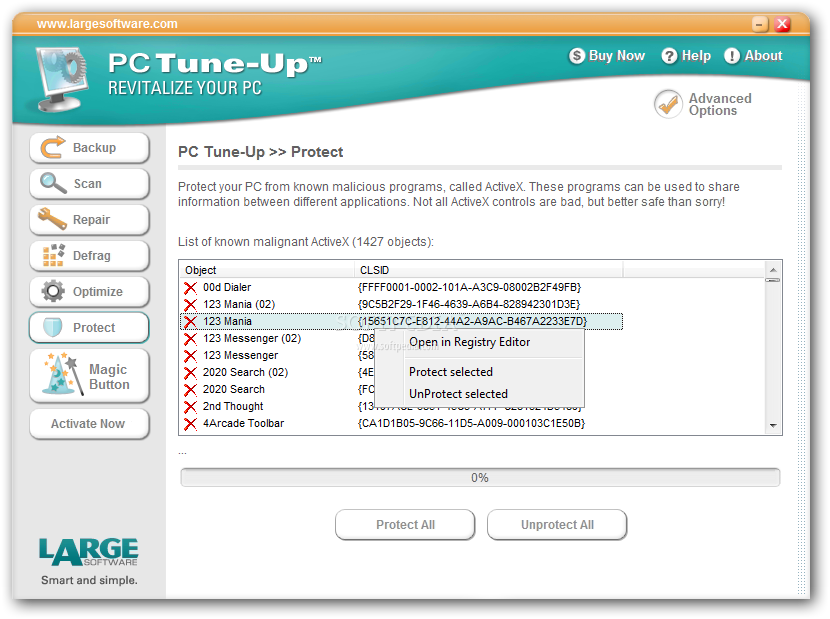Go to the Scan section
This screenshot has height=619, width=830.
89,184
